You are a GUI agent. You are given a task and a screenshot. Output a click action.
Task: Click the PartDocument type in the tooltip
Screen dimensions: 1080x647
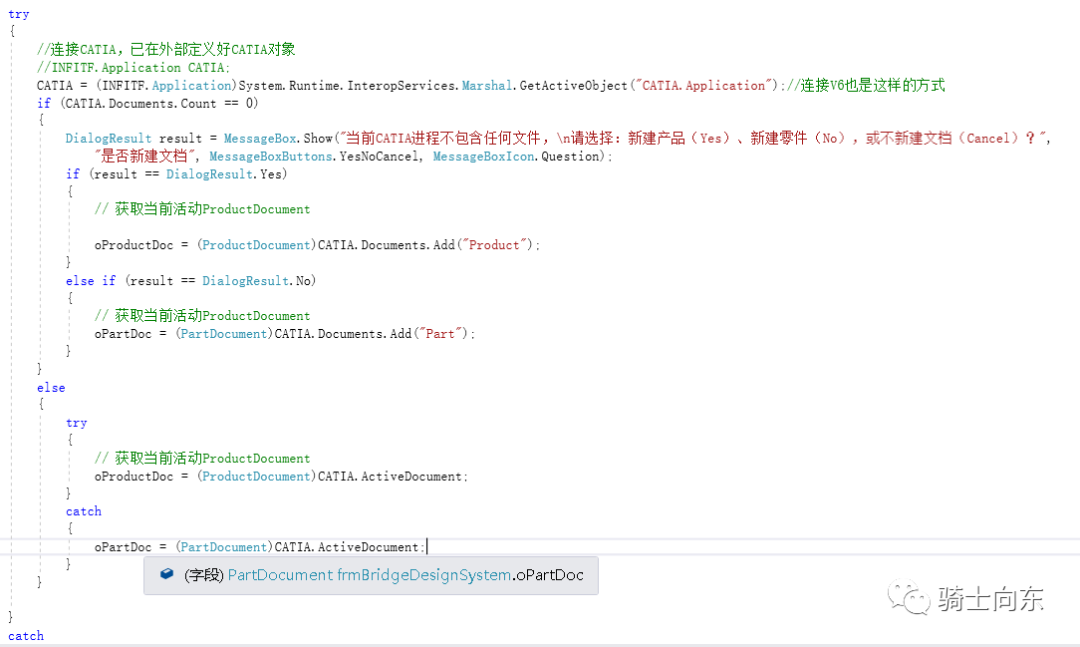(280, 575)
